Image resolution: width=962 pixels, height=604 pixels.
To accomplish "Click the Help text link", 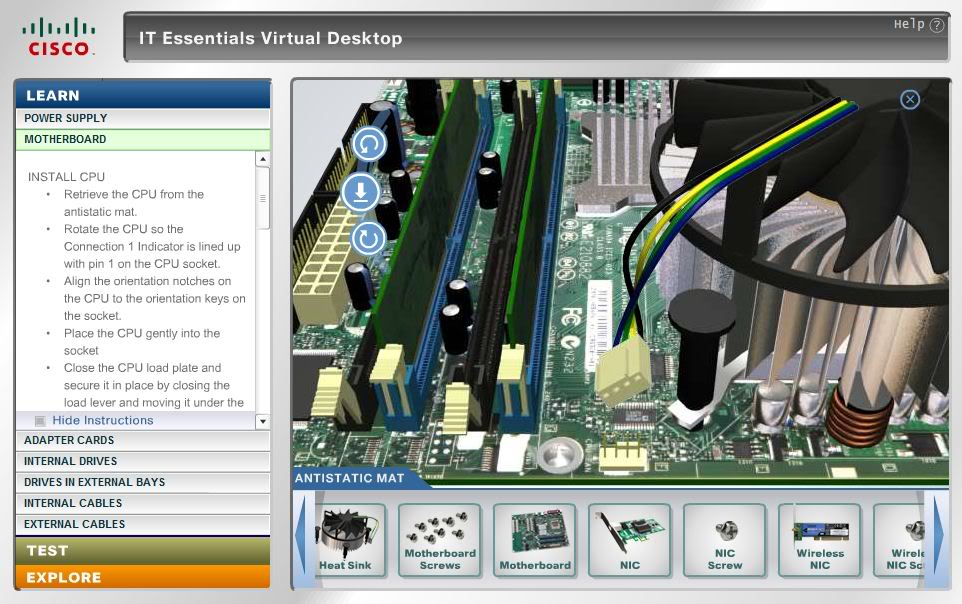I will point(909,24).
